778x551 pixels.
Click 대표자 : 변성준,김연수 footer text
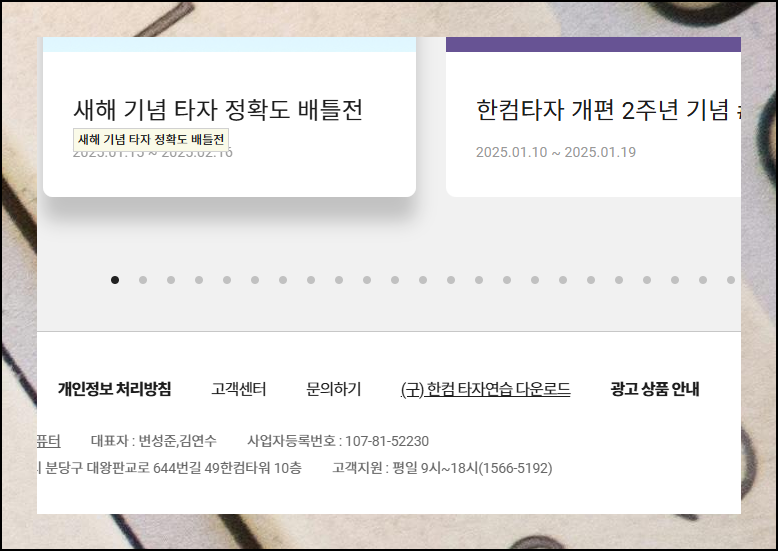coord(154,441)
